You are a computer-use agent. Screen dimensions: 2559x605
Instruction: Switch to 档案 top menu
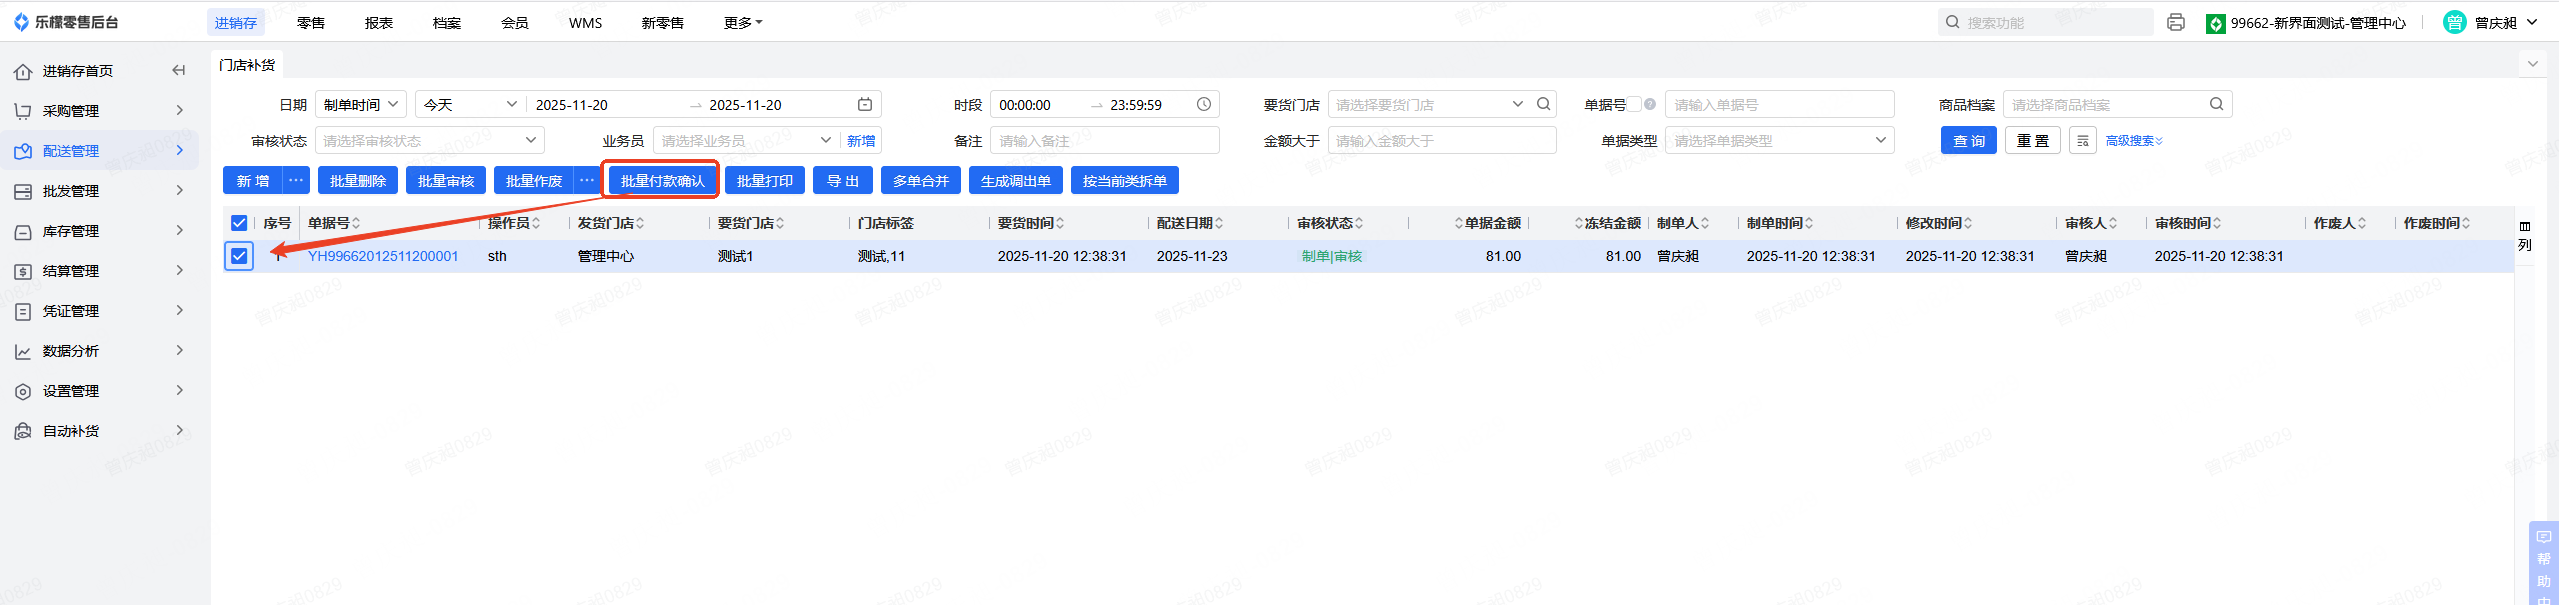pyautogui.click(x=447, y=22)
